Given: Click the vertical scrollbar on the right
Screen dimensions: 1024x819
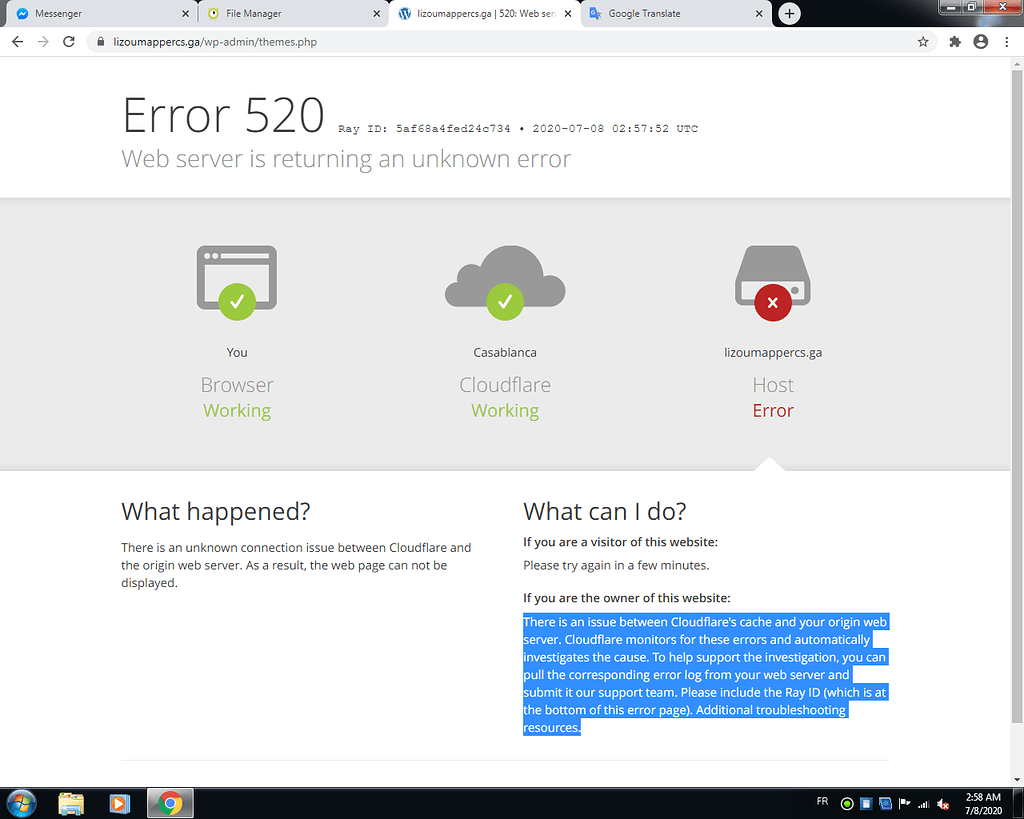Looking at the screenshot, I should (x=1017, y=400).
